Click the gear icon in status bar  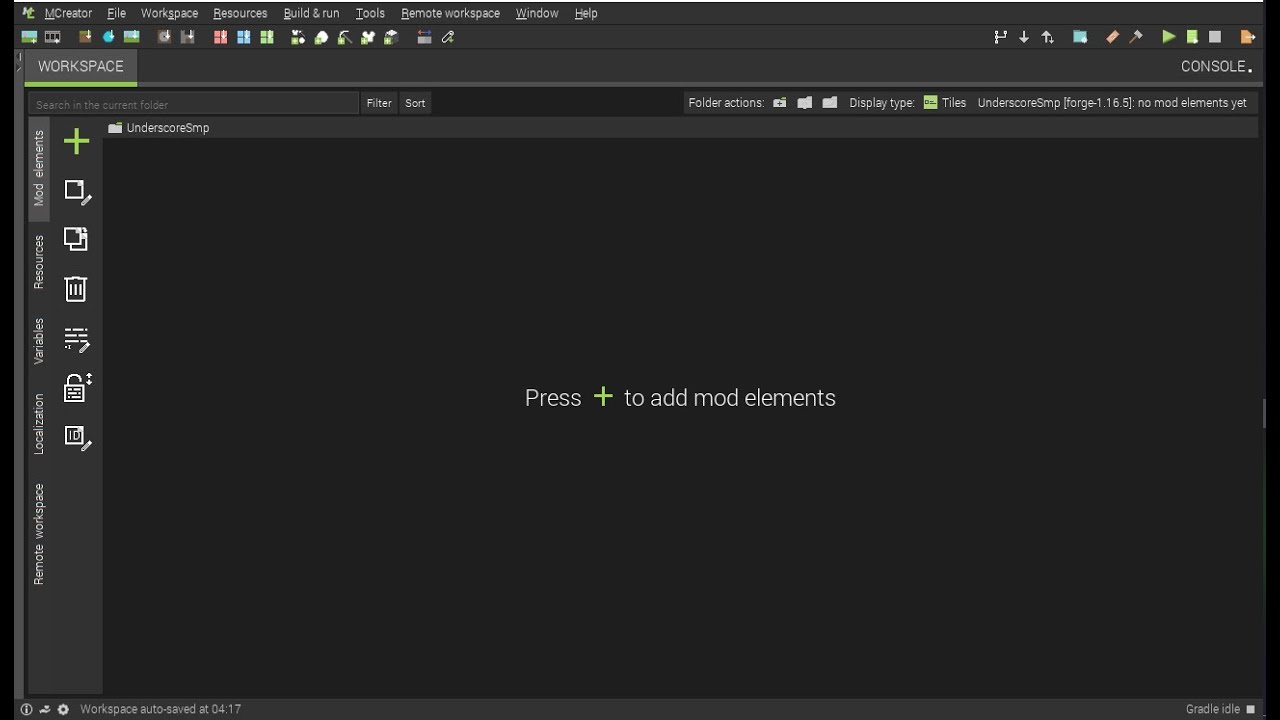click(63, 709)
